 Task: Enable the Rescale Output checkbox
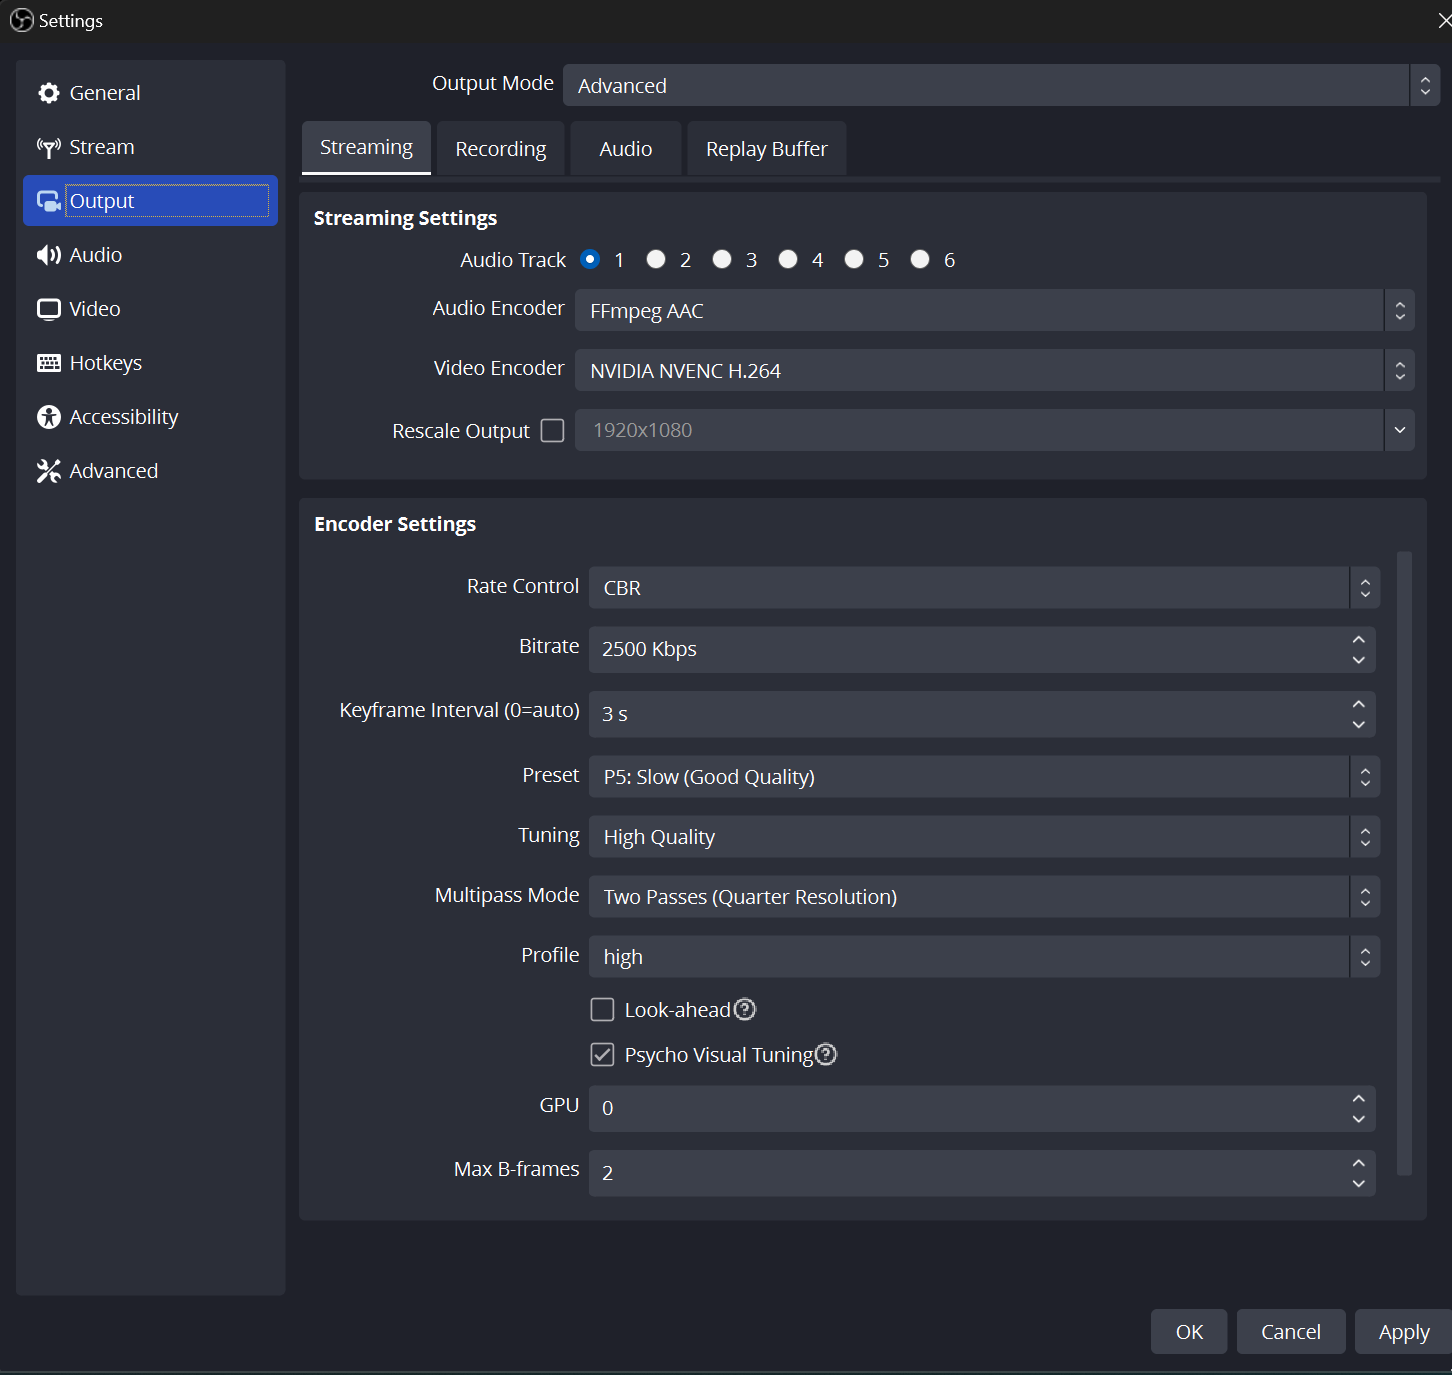[x=552, y=430]
